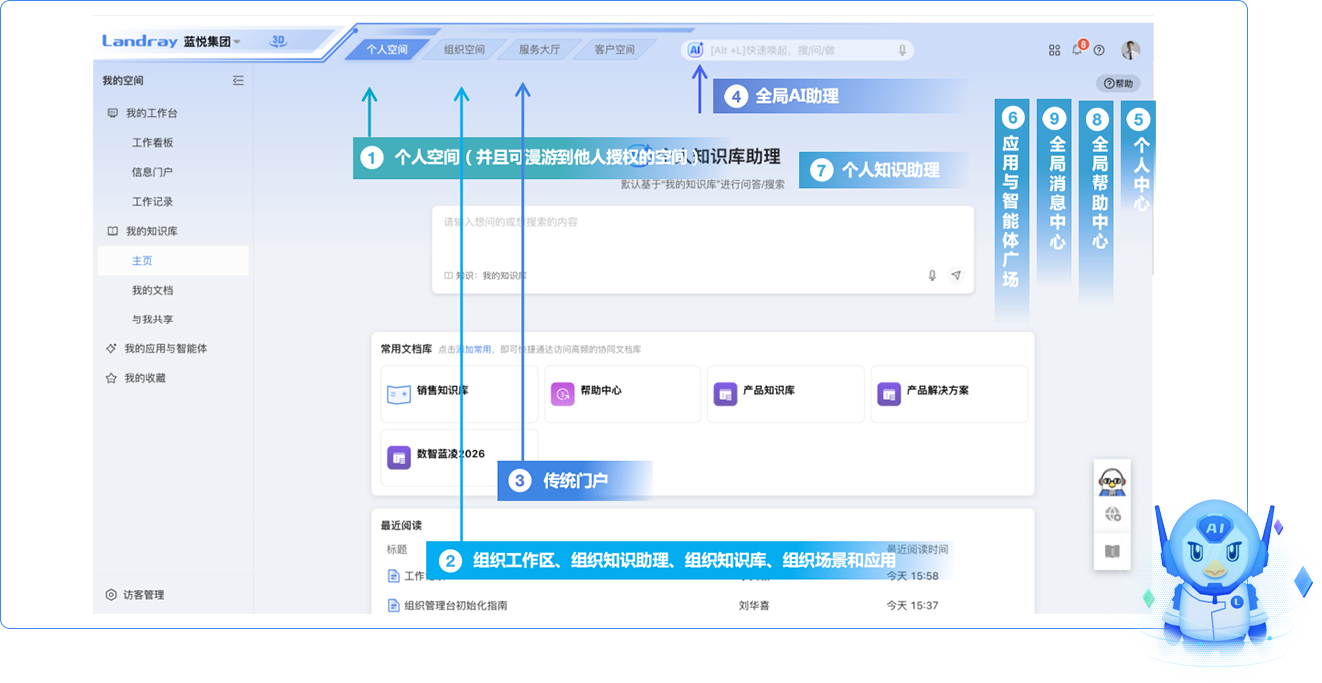Switch to the 服务大厅 tab
Image resolution: width=1322 pixels, height=683 pixels.
pos(539,49)
